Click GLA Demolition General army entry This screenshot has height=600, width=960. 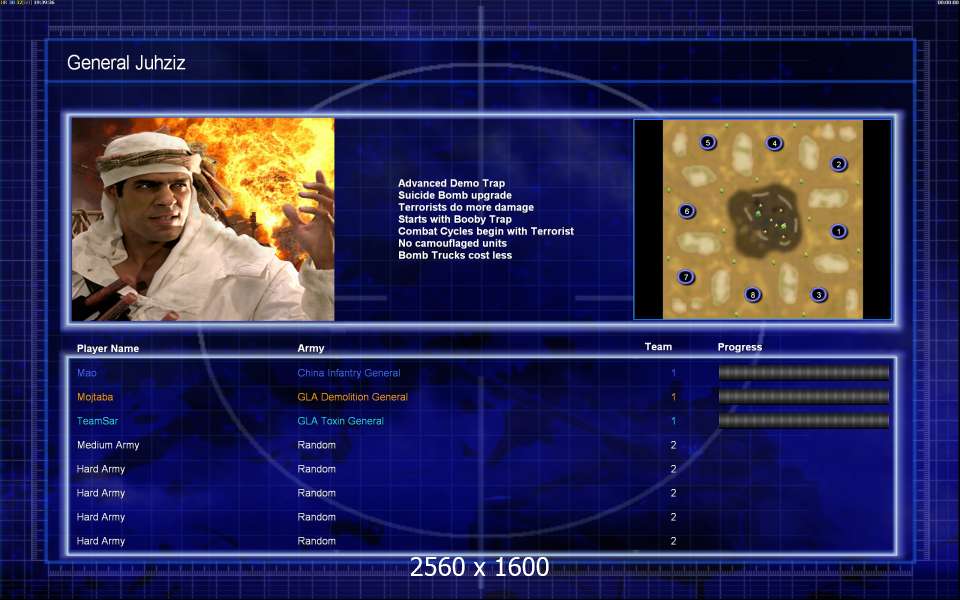[x=353, y=397]
